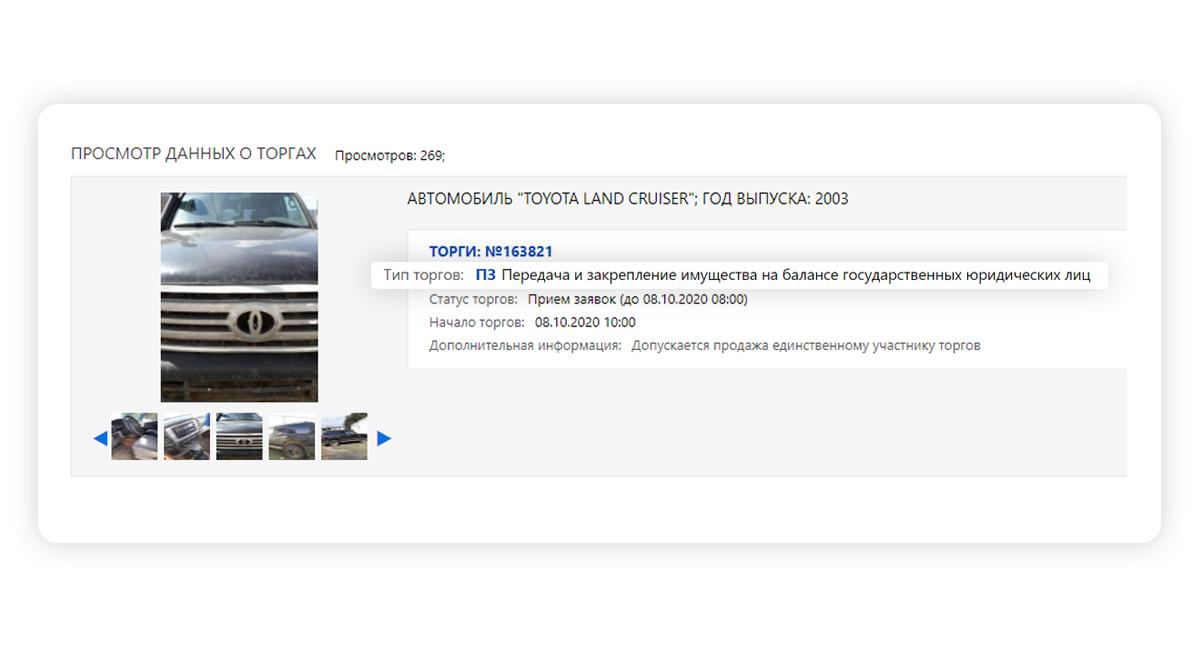The image size is (1193, 671).
Task: Select the Toyota Land Cruiser title text
Action: click(628, 199)
